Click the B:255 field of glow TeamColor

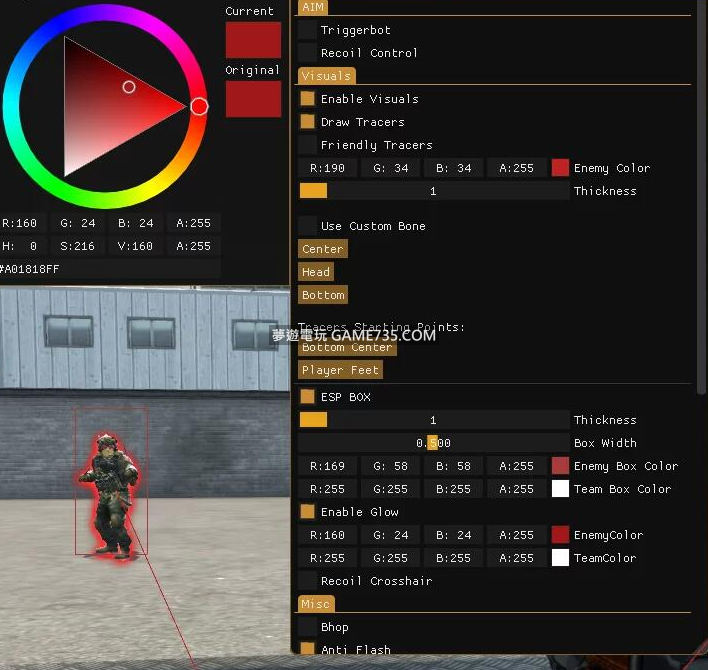[454, 558]
